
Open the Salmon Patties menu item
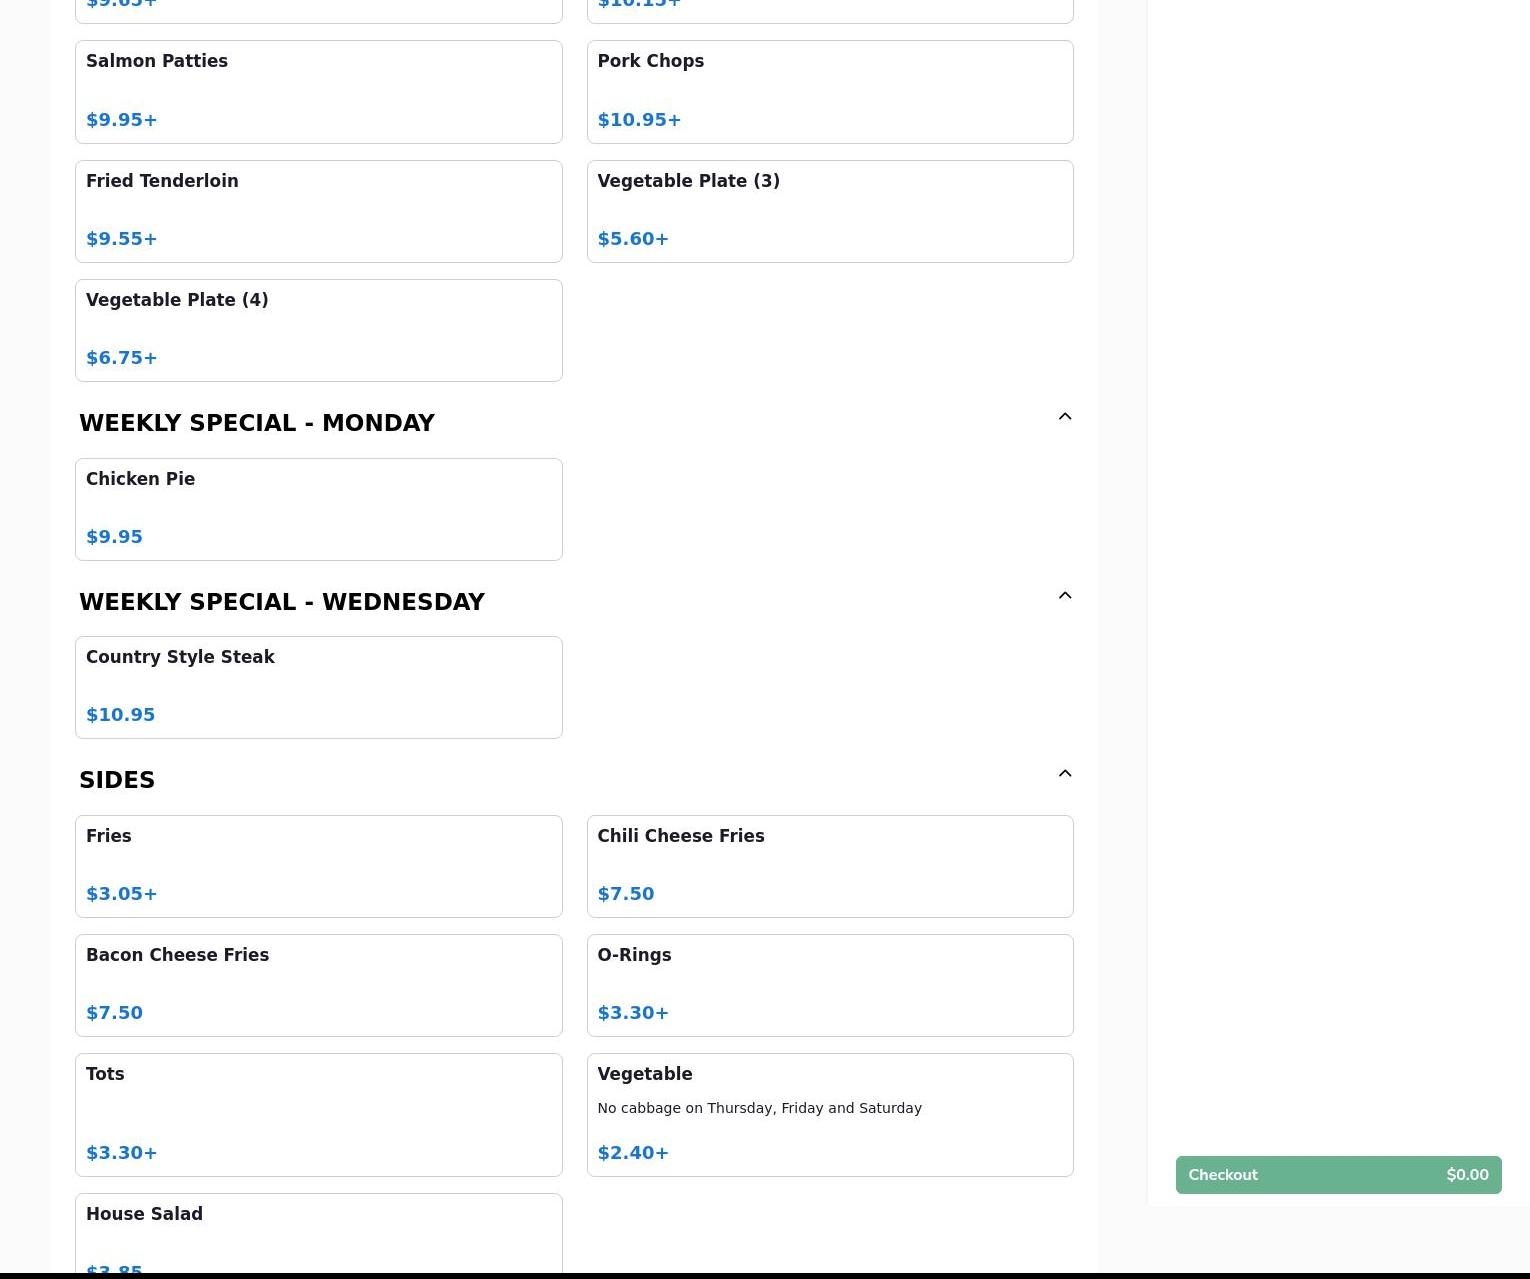319,92
